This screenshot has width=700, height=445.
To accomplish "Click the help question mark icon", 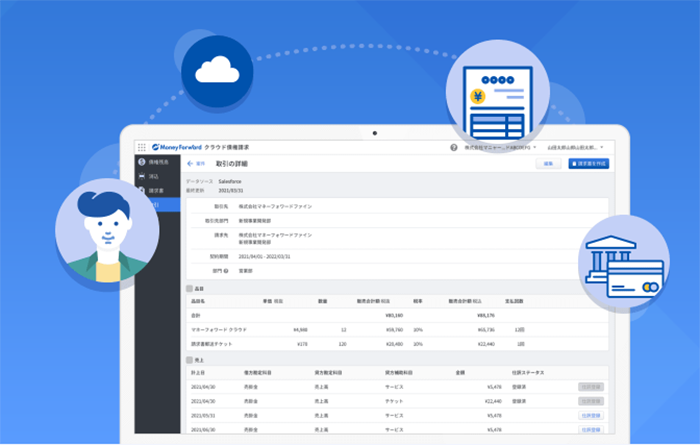I will tap(453, 147).
